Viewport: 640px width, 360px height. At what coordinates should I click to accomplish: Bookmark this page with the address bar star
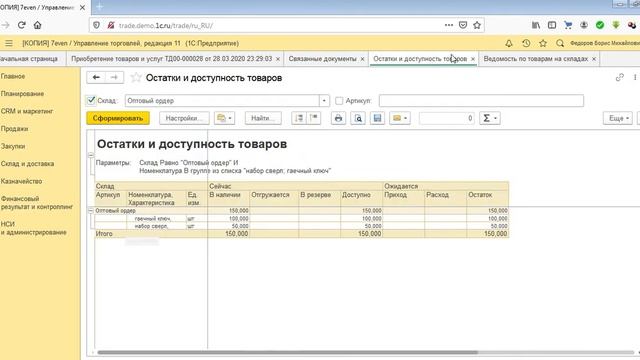tap(477, 25)
